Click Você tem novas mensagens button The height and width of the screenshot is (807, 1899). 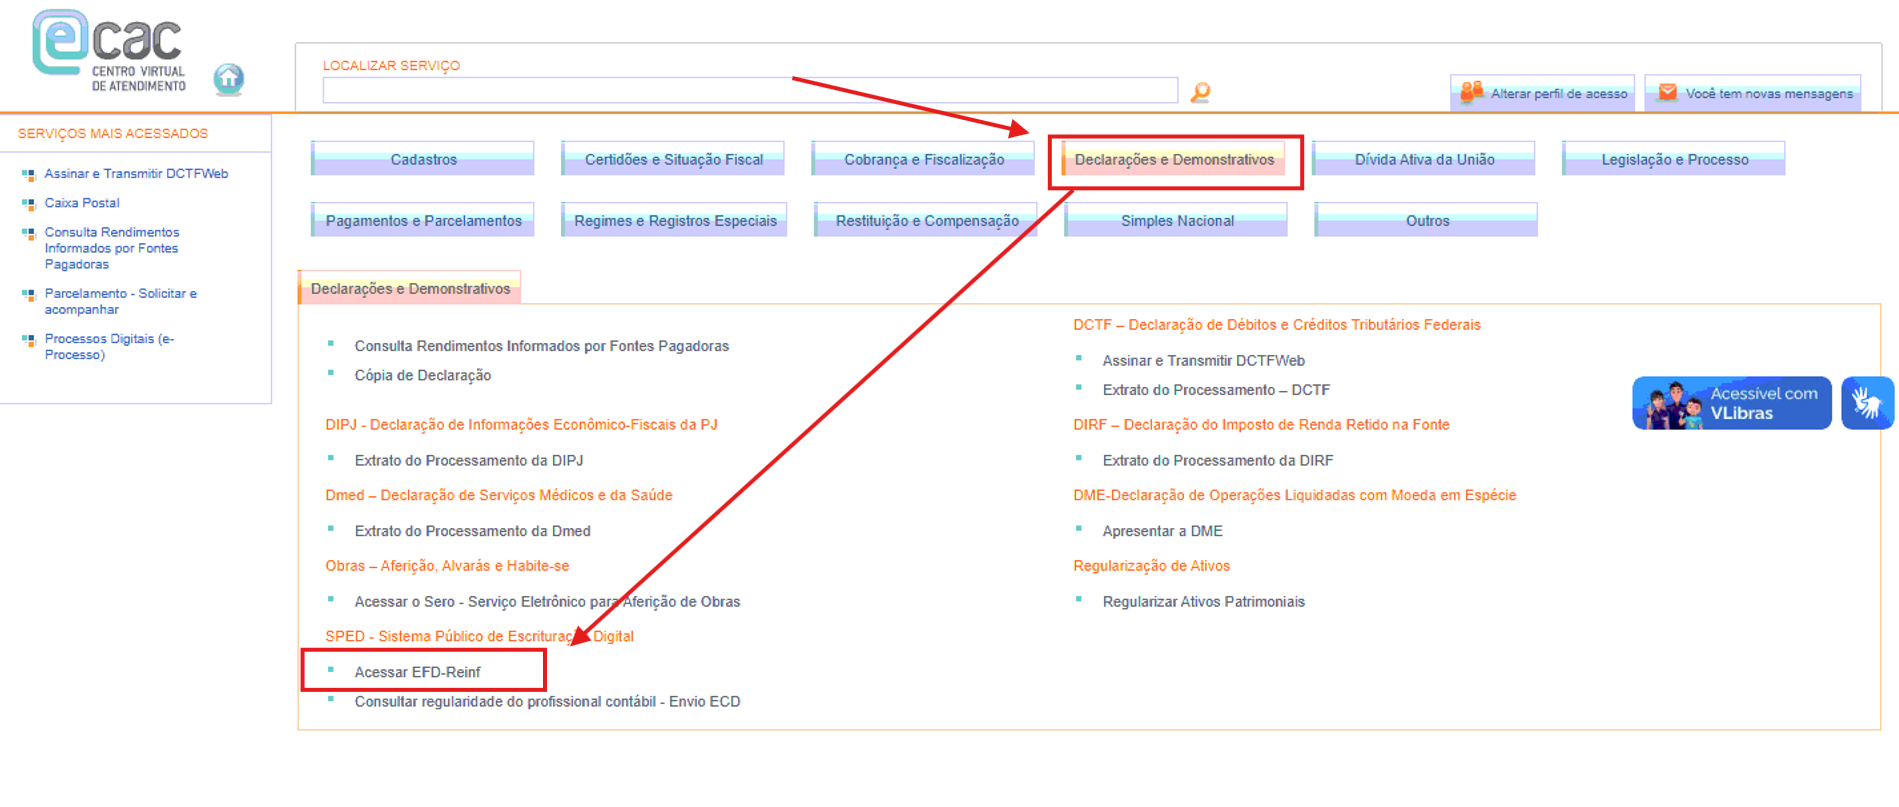point(1753,93)
